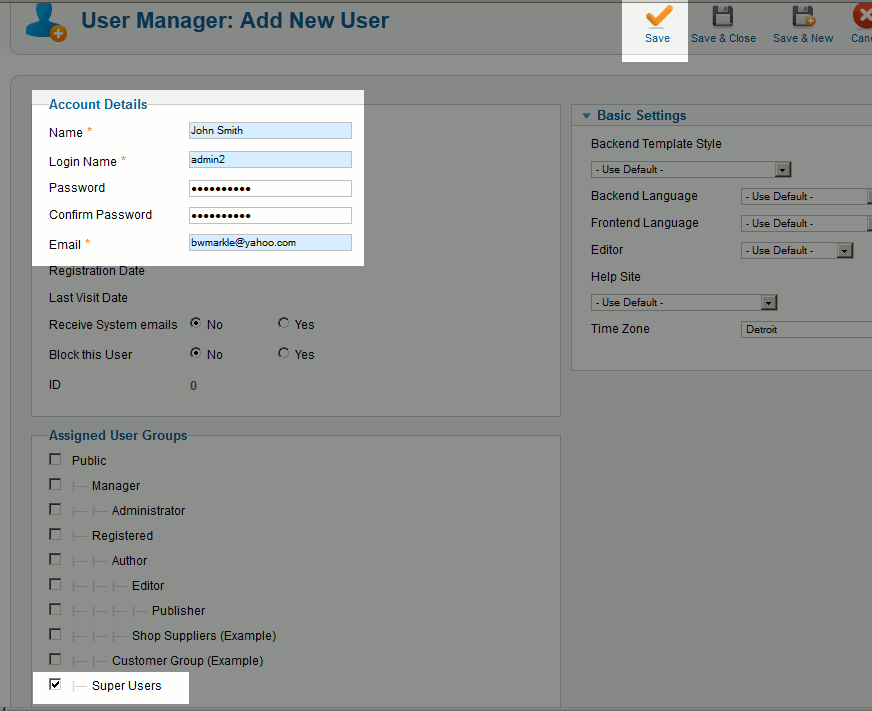
Task: Open the Editor dropdown
Action: pyautogui.click(x=797, y=251)
